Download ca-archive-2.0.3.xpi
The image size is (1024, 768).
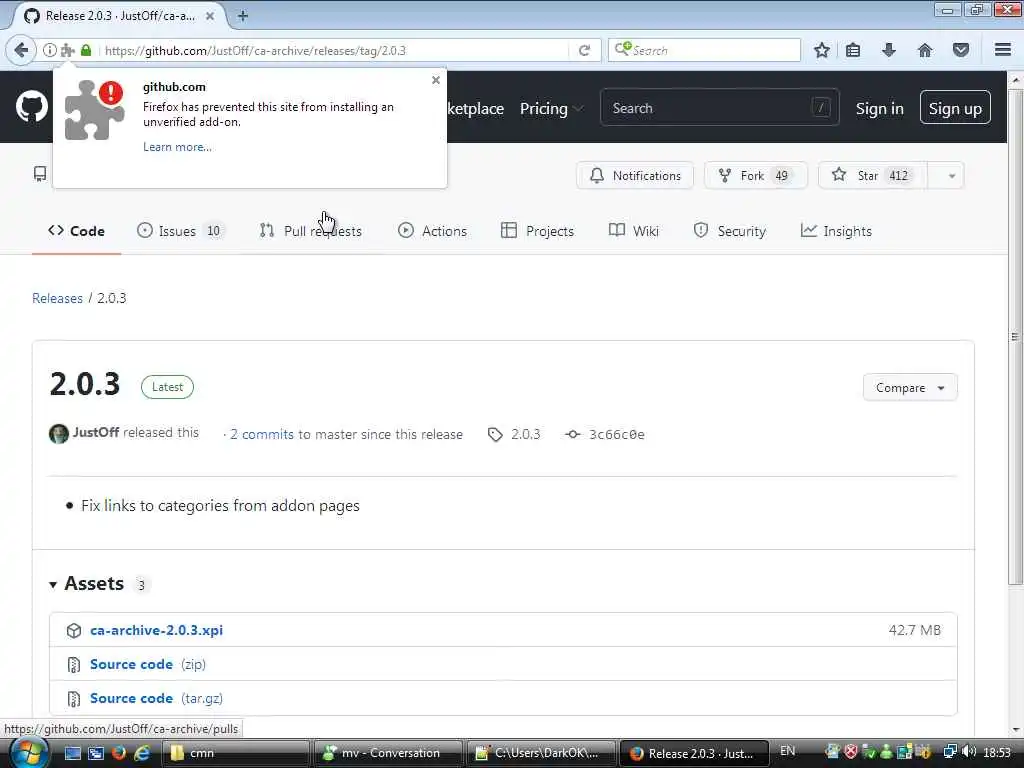click(x=157, y=630)
